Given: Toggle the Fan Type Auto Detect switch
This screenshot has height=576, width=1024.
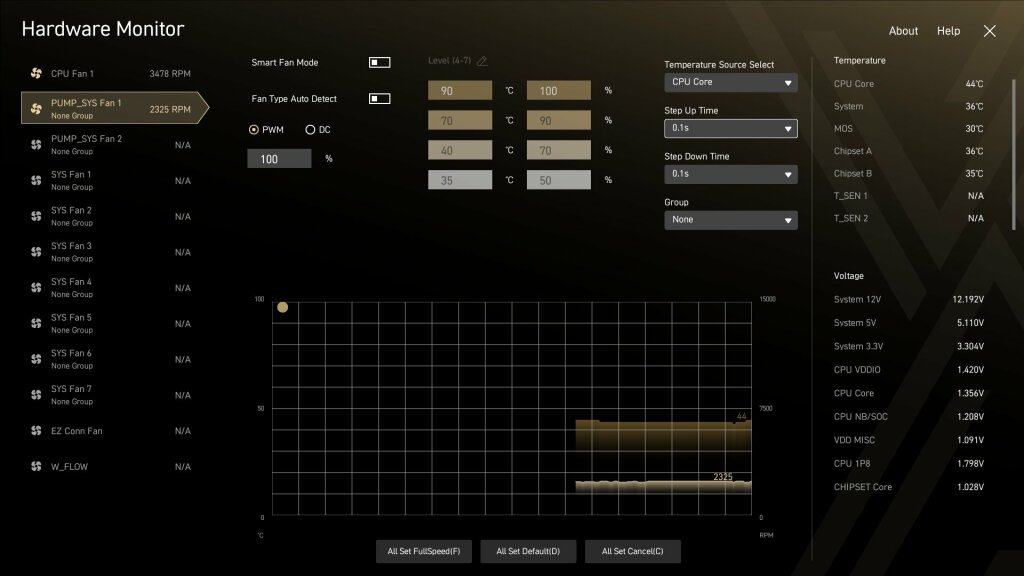Looking at the screenshot, I should pos(379,99).
